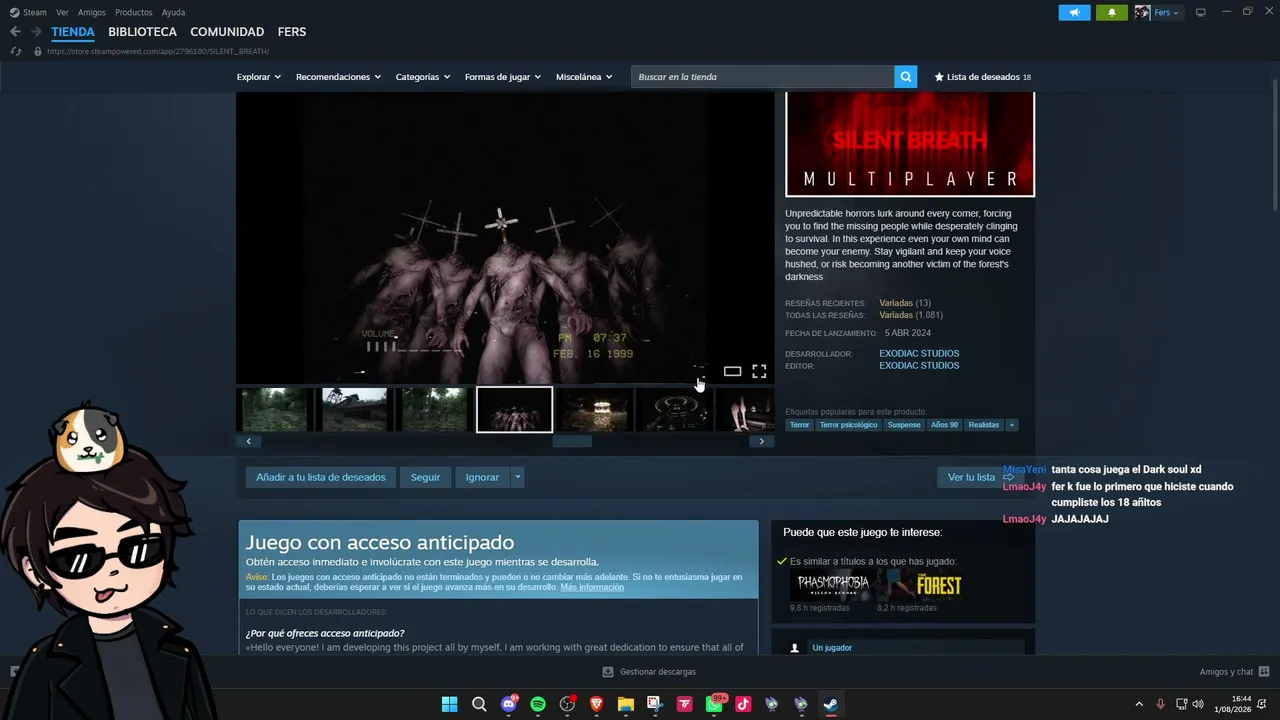
Task: Open the dropdown arrow next to Ignorar
Action: pyautogui.click(x=517, y=477)
